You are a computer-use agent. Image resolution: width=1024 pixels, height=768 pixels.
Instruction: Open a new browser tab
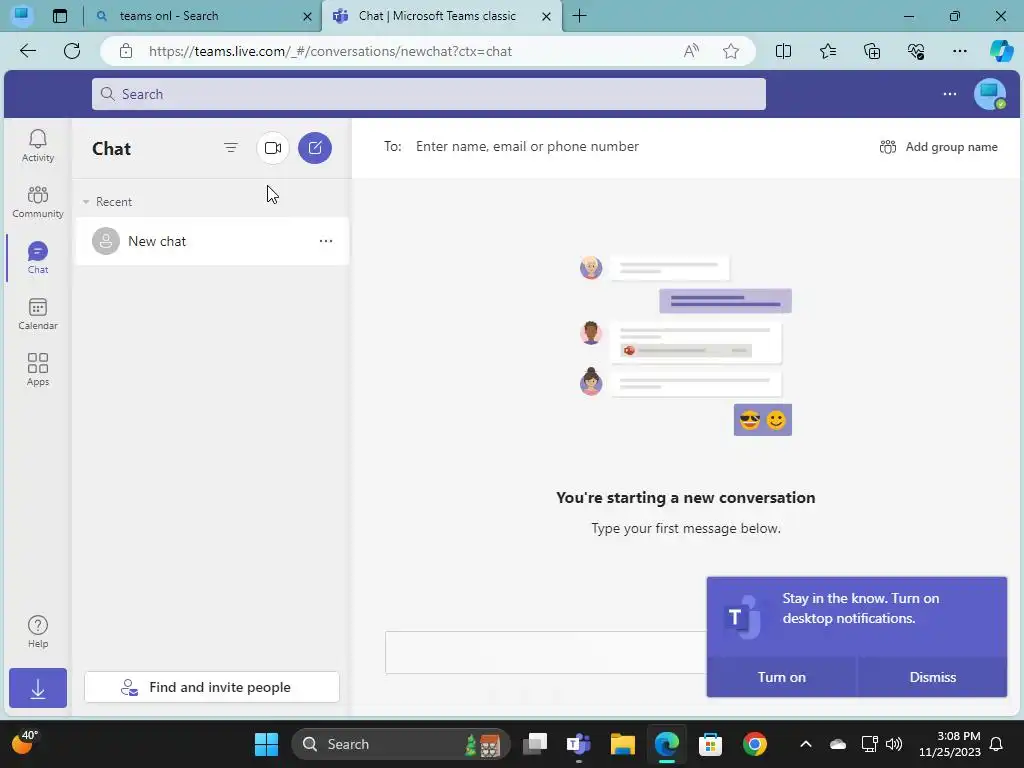[579, 16]
